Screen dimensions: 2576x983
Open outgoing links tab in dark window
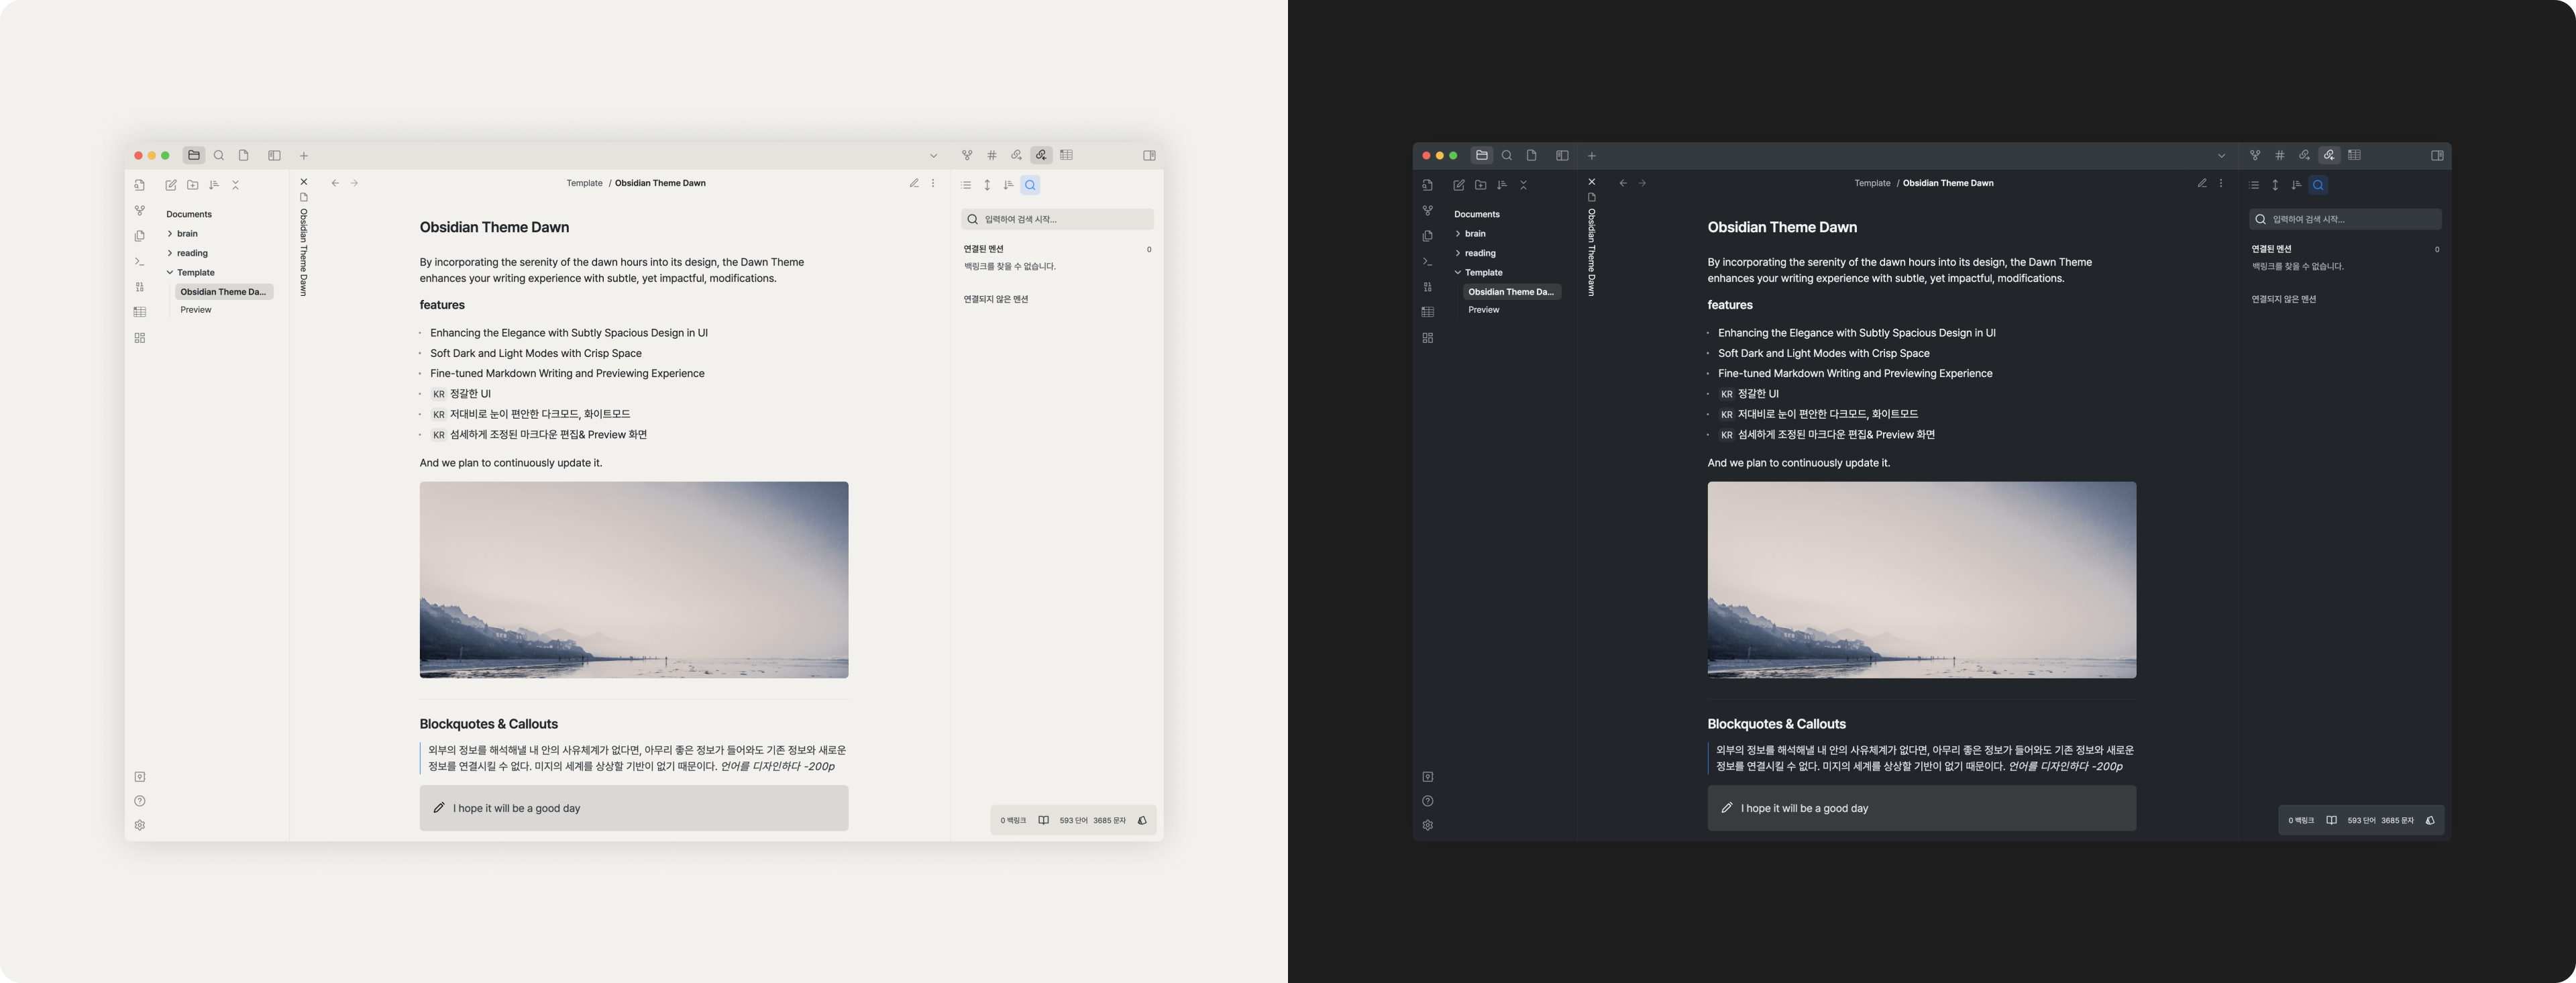coord(2304,155)
